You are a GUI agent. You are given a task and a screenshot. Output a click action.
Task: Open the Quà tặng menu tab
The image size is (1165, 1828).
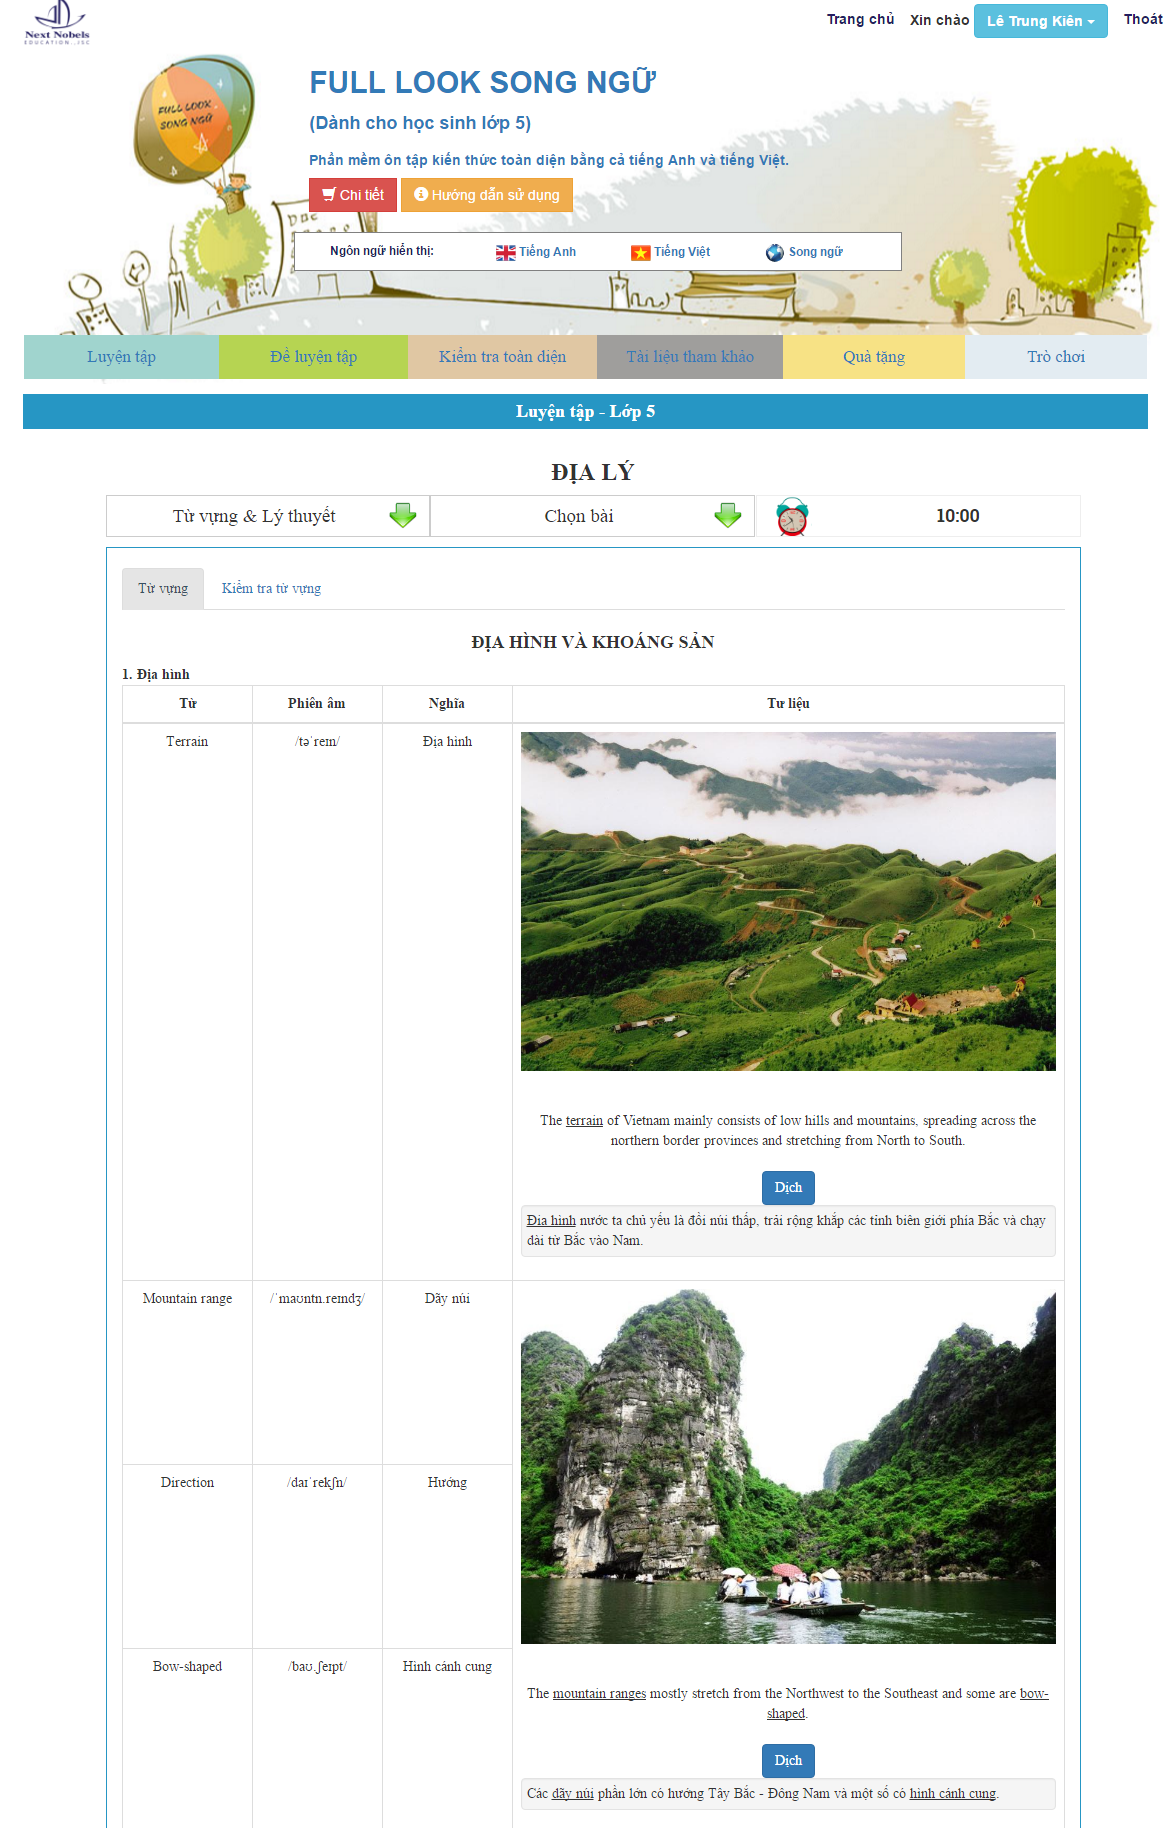click(874, 357)
